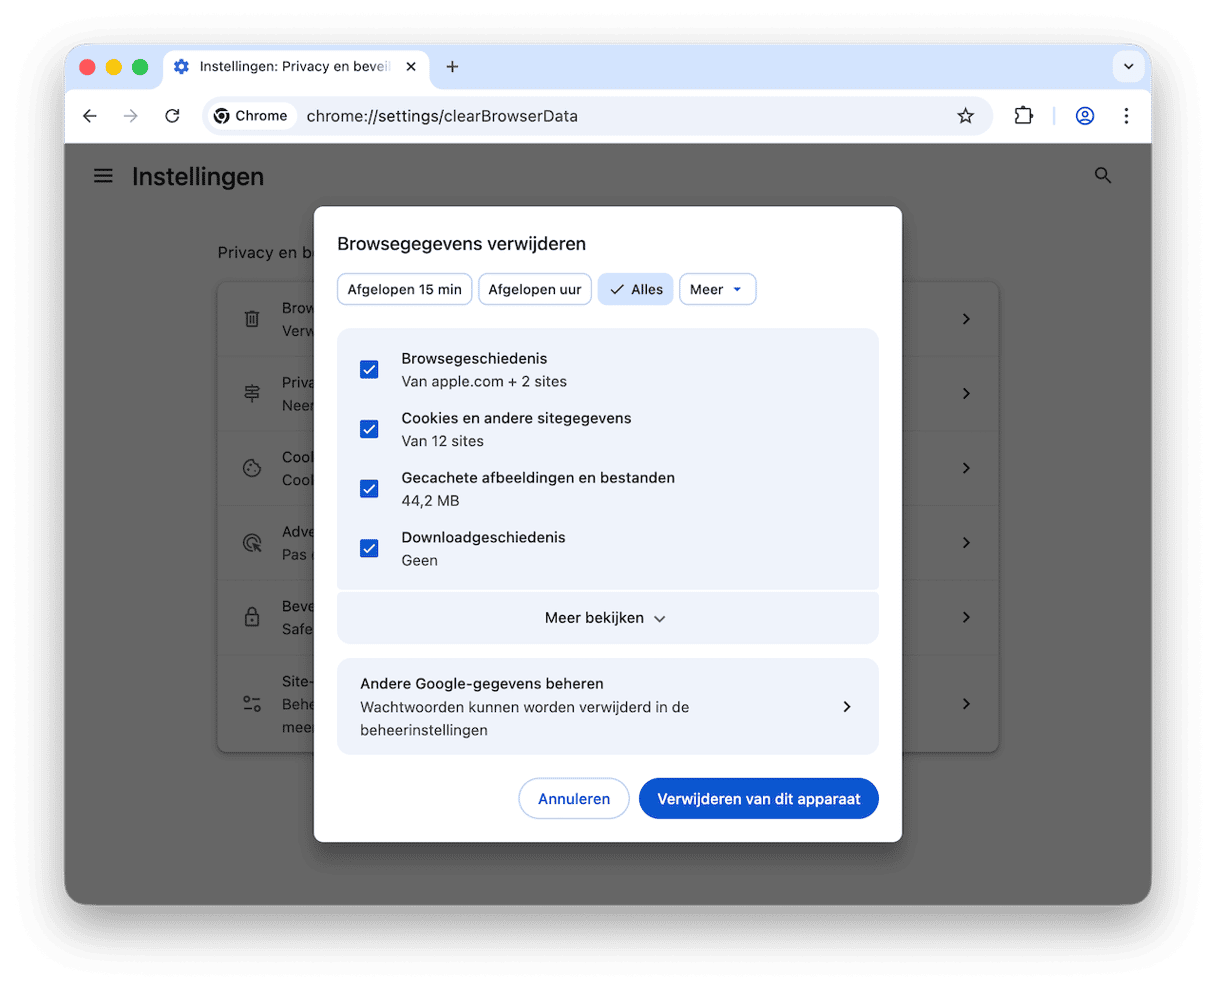
Task: Click the settings search magnifier icon
Action: [x=1103, y=176]
